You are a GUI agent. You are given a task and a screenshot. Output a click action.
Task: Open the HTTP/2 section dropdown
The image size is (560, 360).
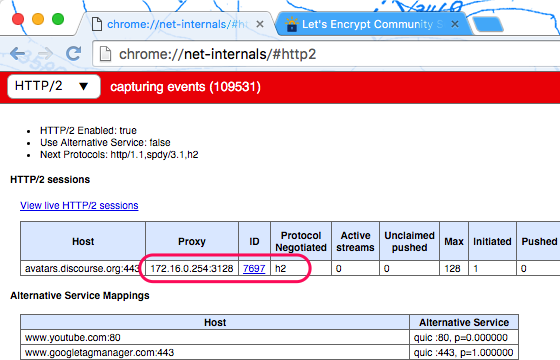point(54,86)
